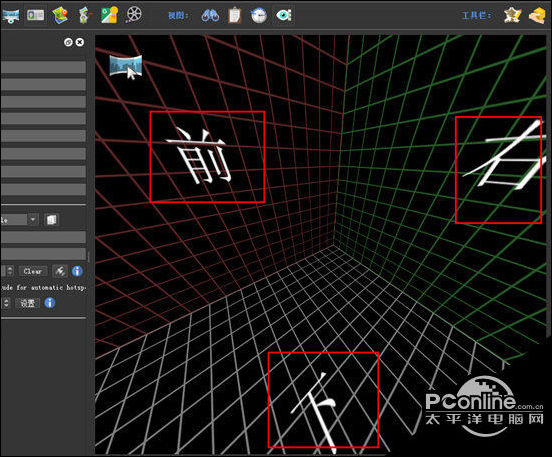Open the dropdown arrow in the left panel

tap(32, 220)
